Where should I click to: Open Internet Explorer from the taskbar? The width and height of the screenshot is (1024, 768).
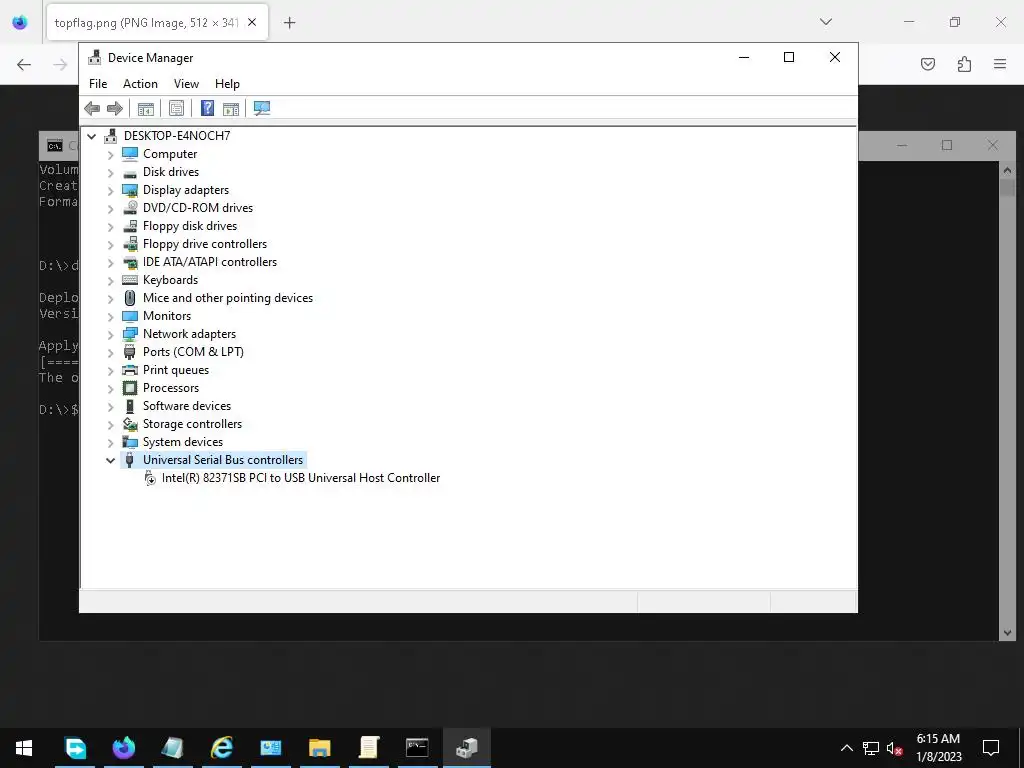(x=222, y=747)
